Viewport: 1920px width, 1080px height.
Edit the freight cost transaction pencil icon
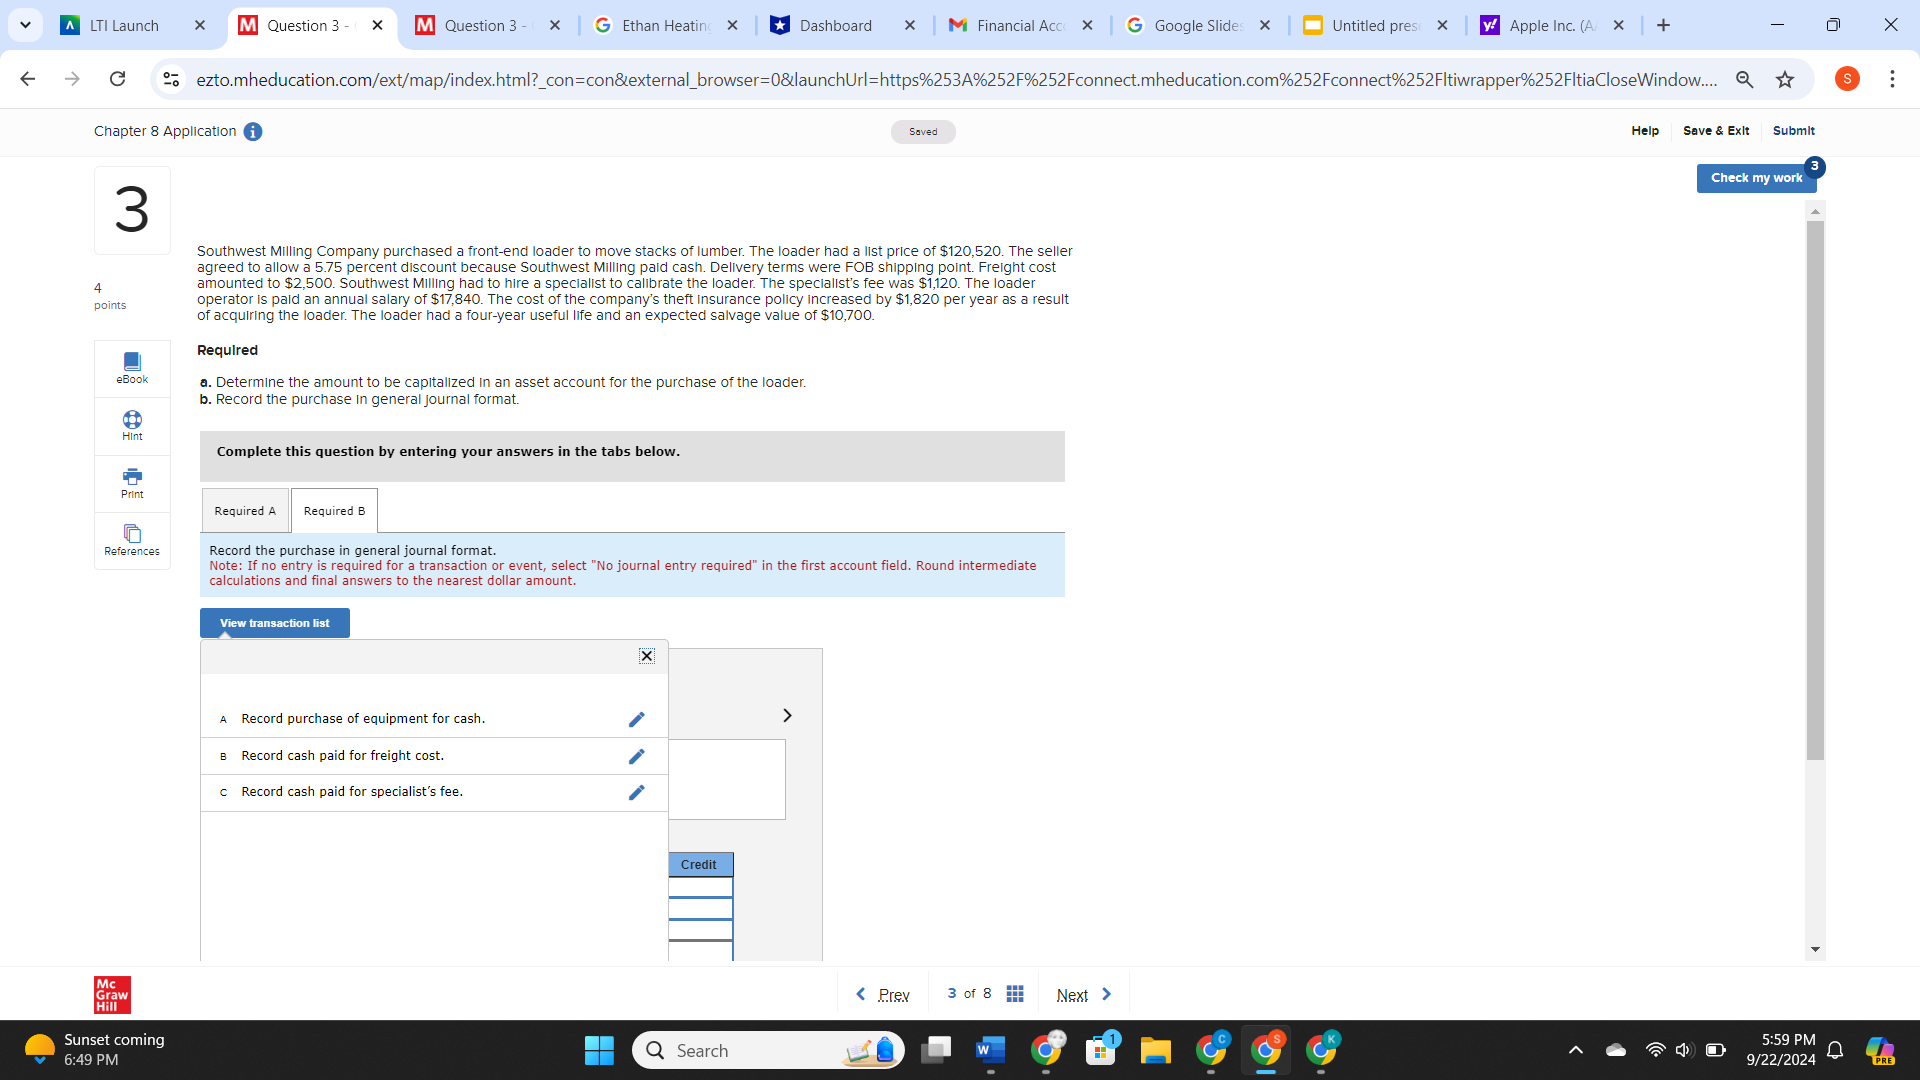(637, 756)
